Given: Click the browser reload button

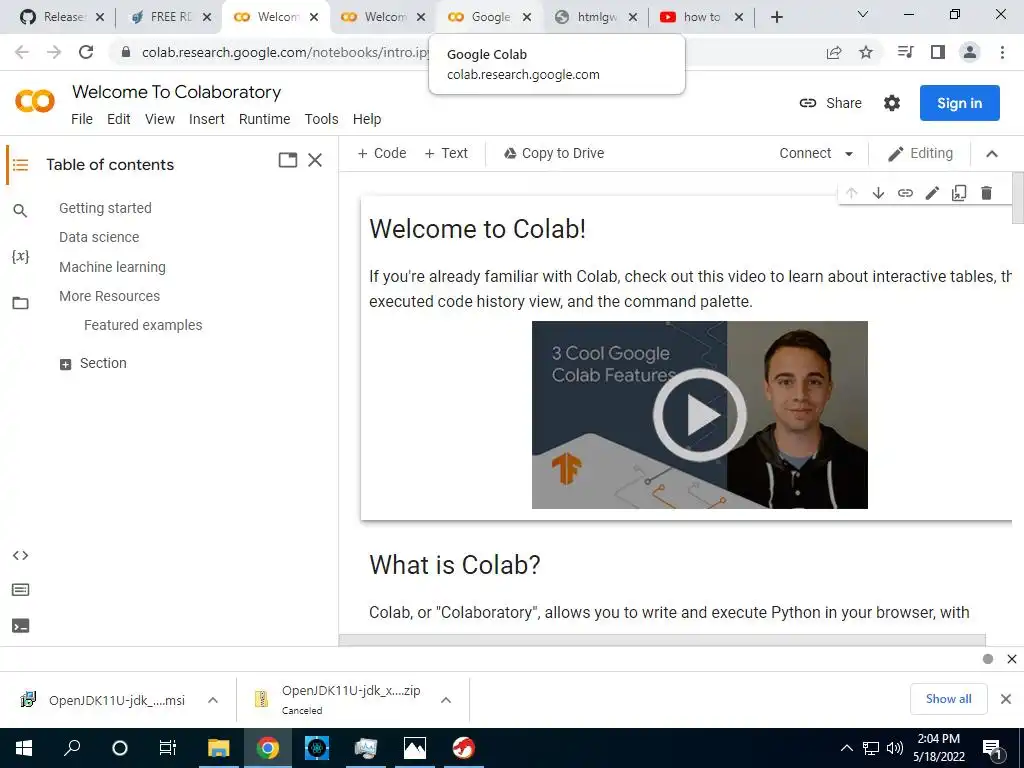Looking at the screenshot, I should point(86,52).
